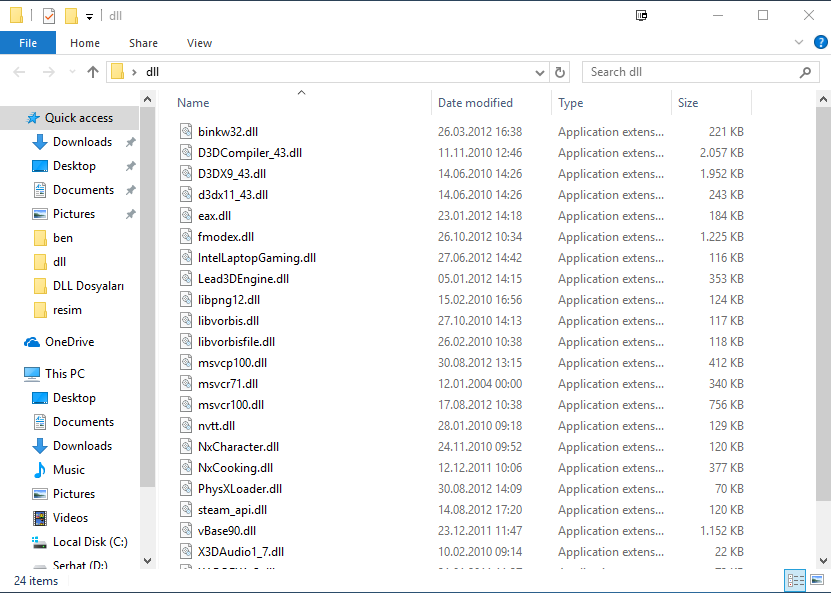Open the address bar history dropdown

point(540,72)
